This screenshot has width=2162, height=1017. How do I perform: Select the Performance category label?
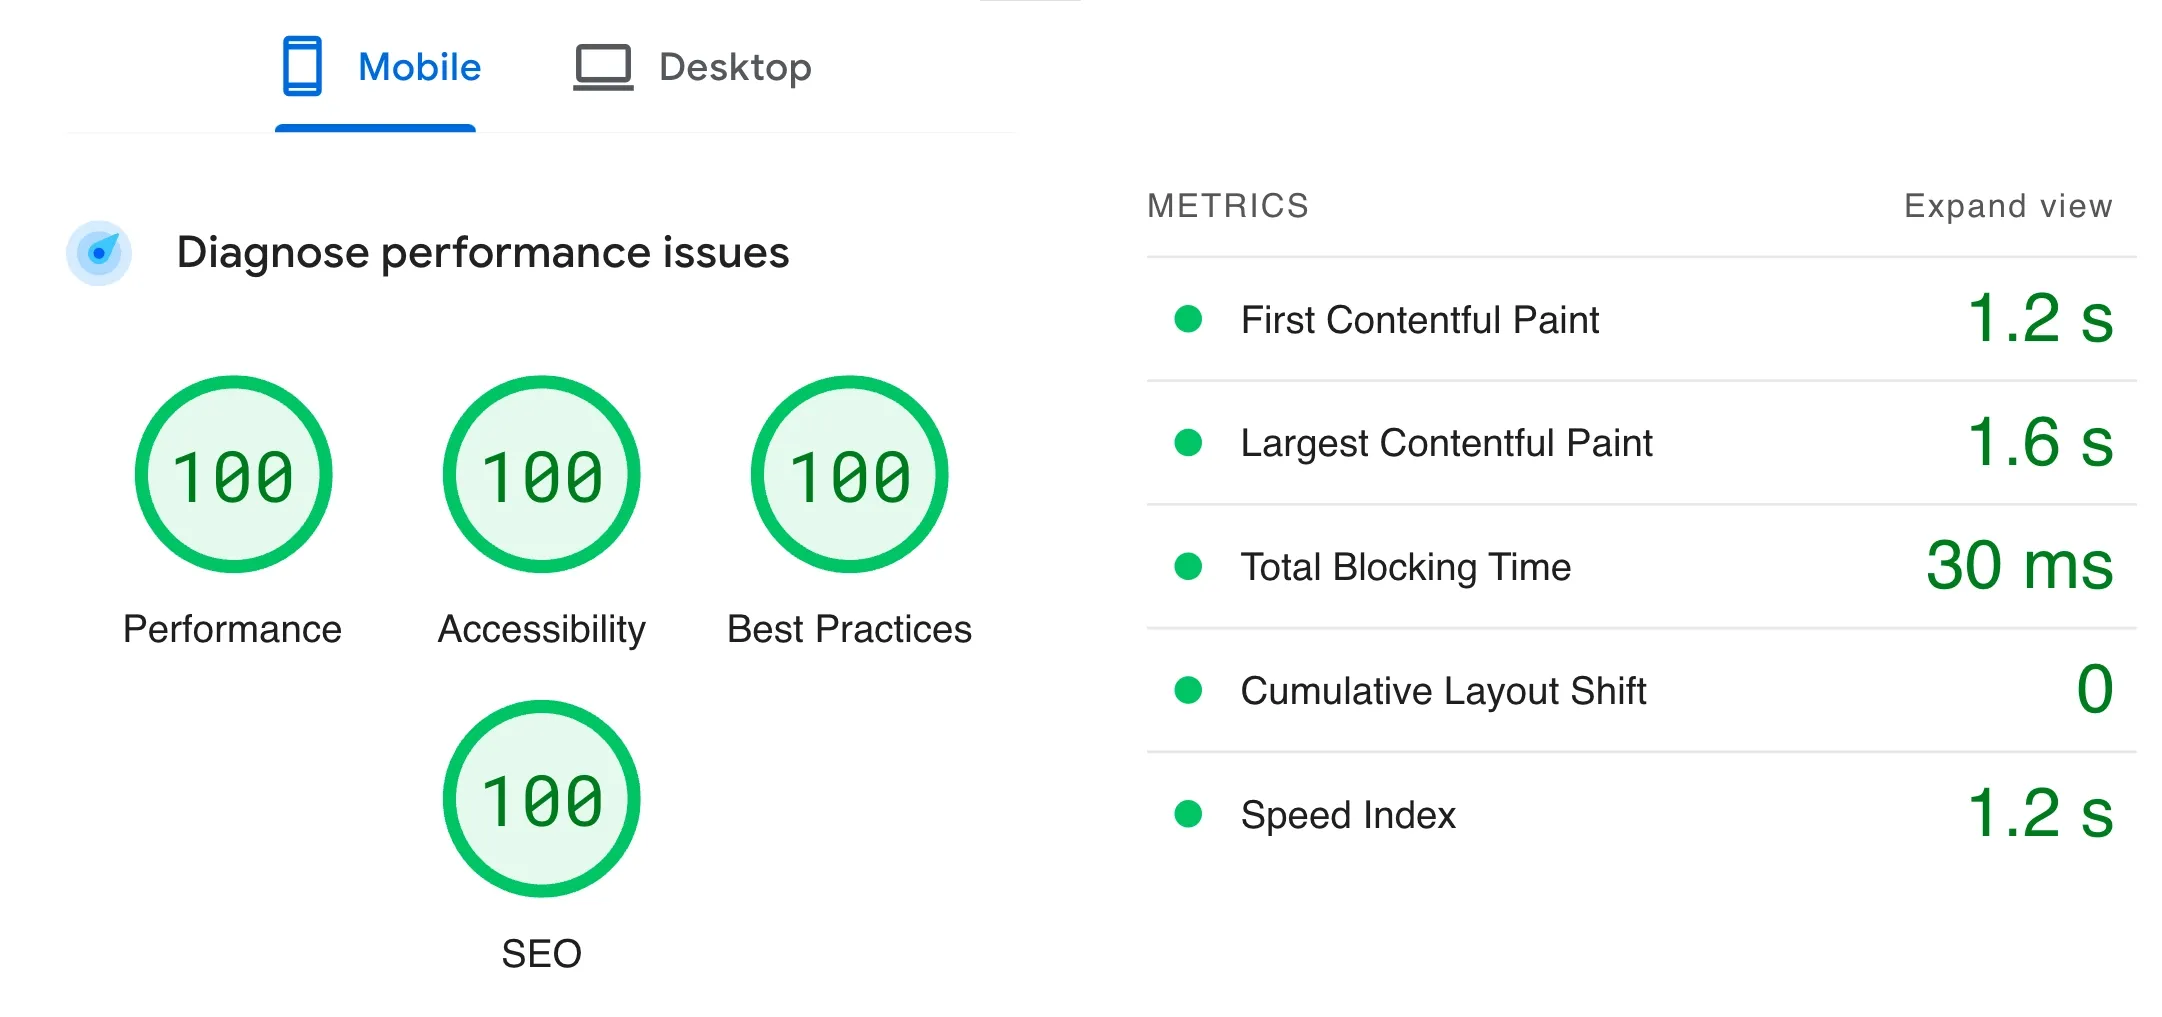232,629
